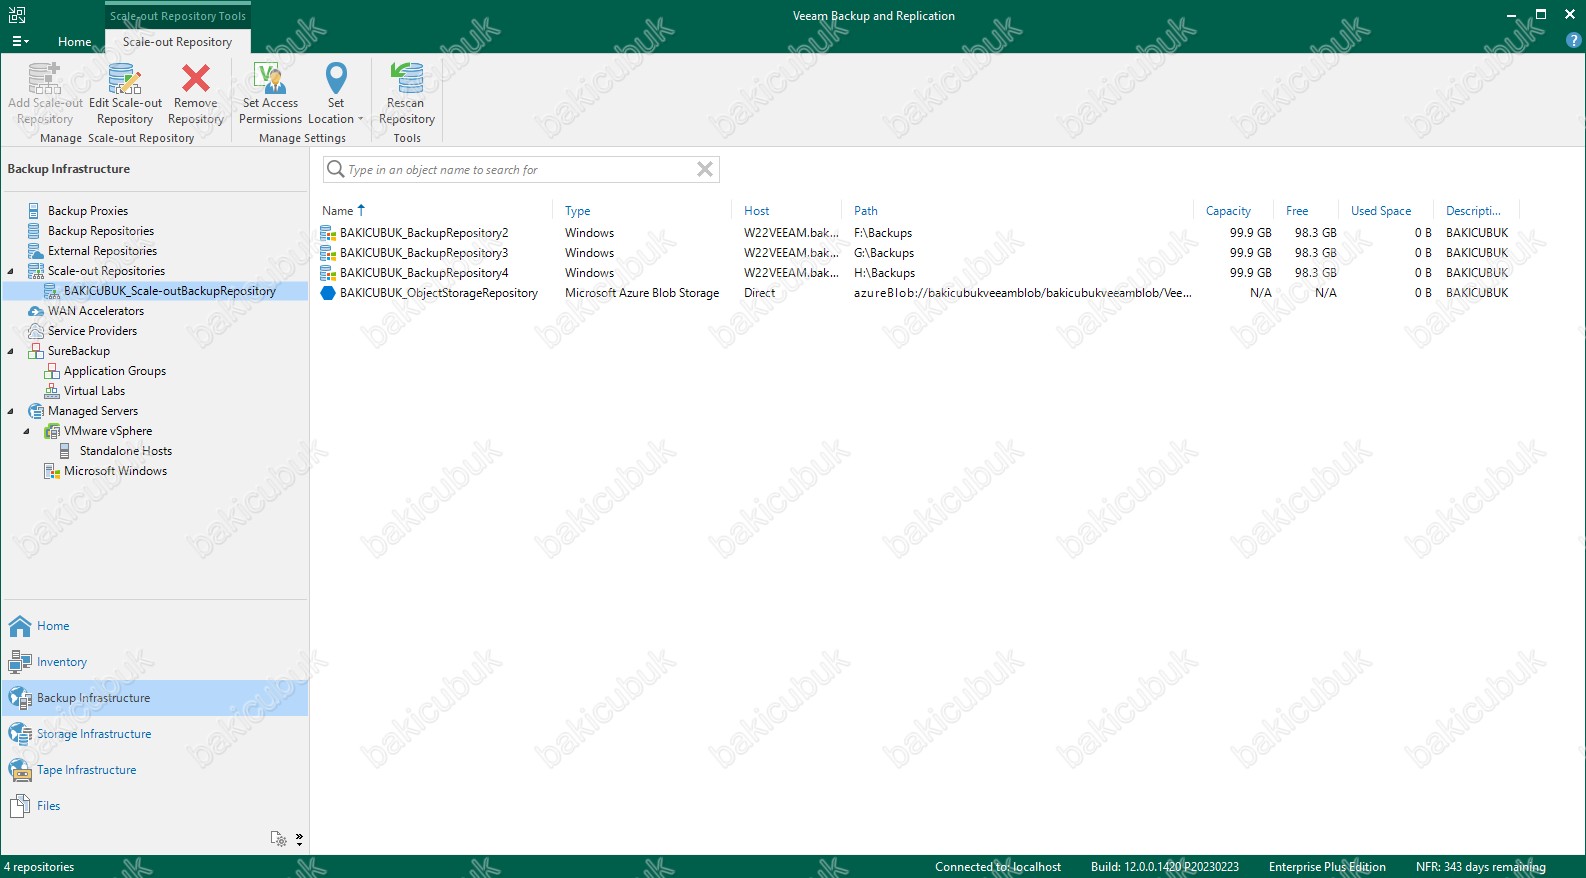Click BAKICUBUK_BackupRepository2 row icon
The width and height of the screenshot is (1586, 878).
click(328, 233)
